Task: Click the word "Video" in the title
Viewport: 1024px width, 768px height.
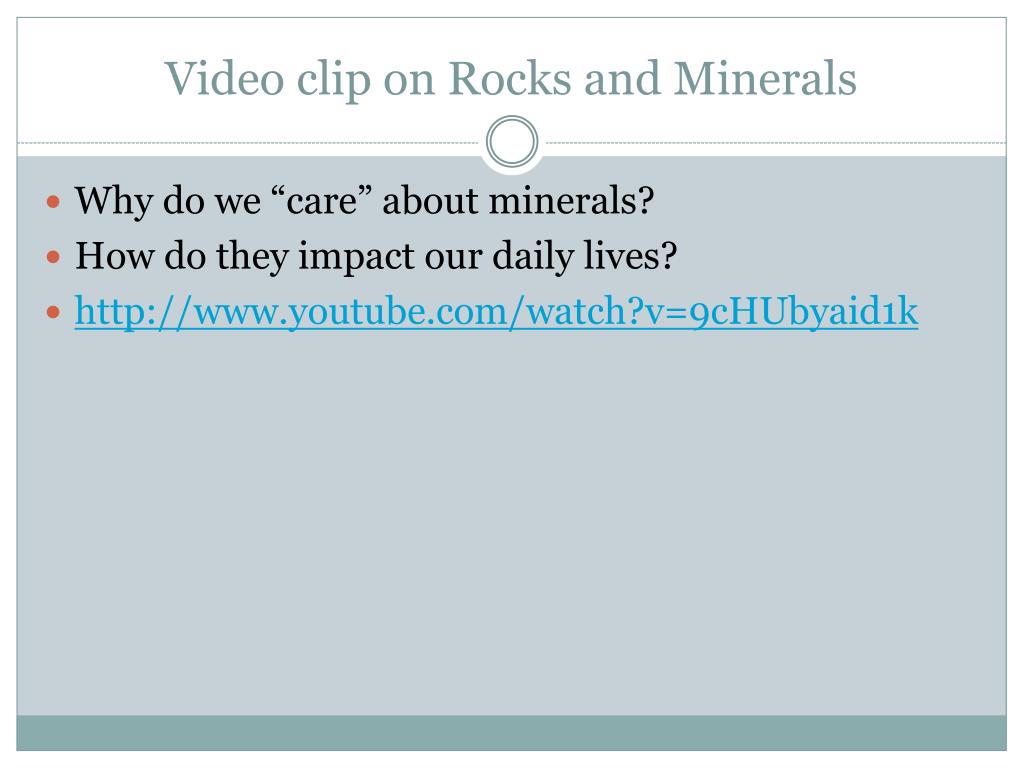Action: 225,78
